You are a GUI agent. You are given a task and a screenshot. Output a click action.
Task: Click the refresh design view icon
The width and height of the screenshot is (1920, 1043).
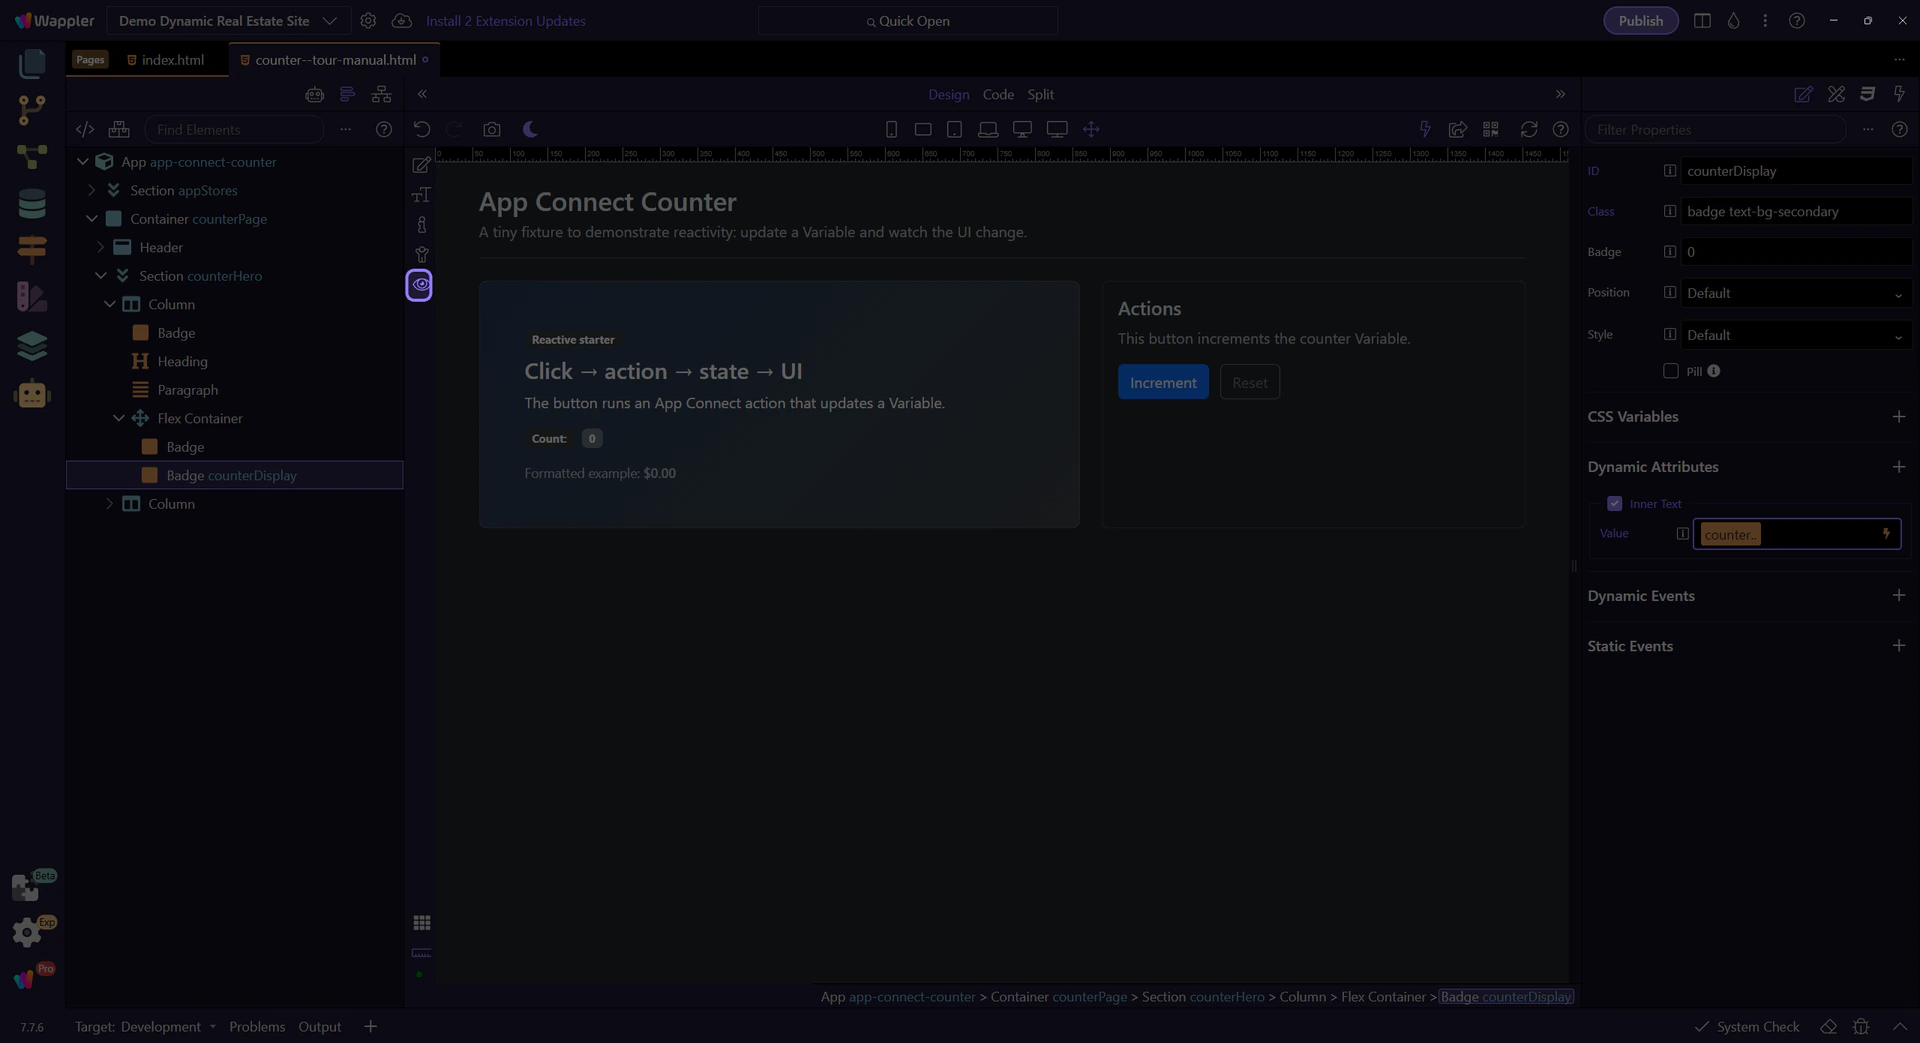(1528, 130)
